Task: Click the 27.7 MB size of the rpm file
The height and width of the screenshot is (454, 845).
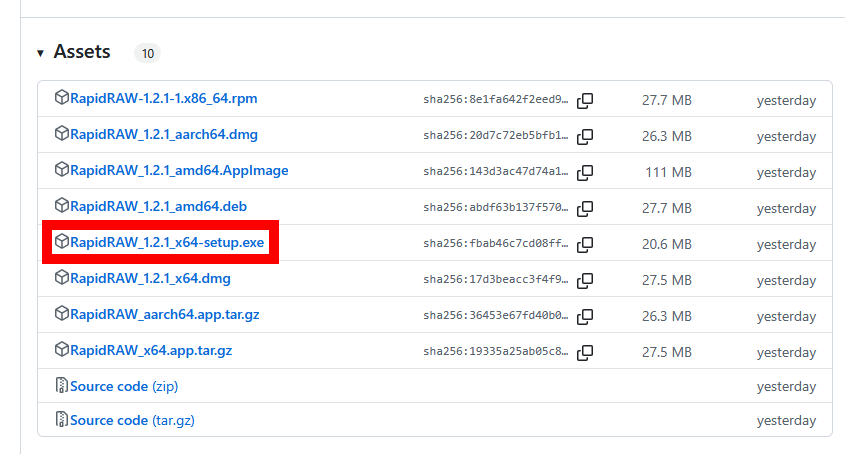Action: point(667,101)
